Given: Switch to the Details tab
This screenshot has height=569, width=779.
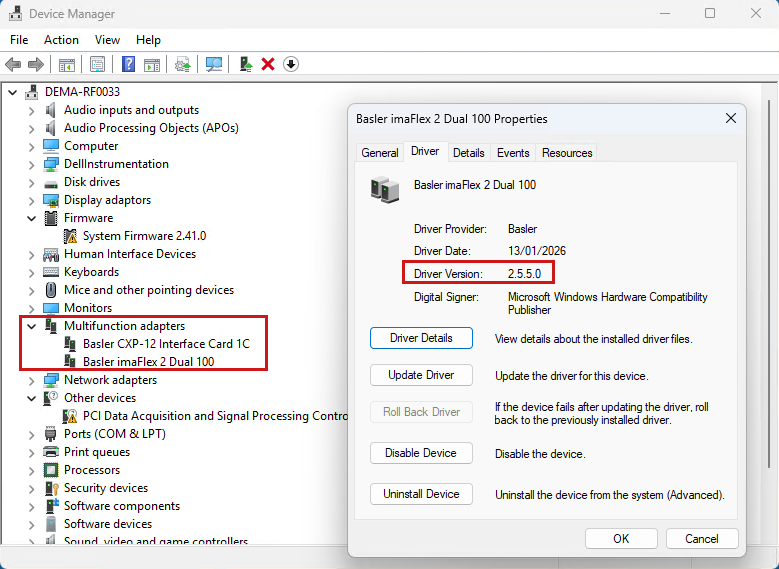Looking at the screenshot, I should point(468,153).
